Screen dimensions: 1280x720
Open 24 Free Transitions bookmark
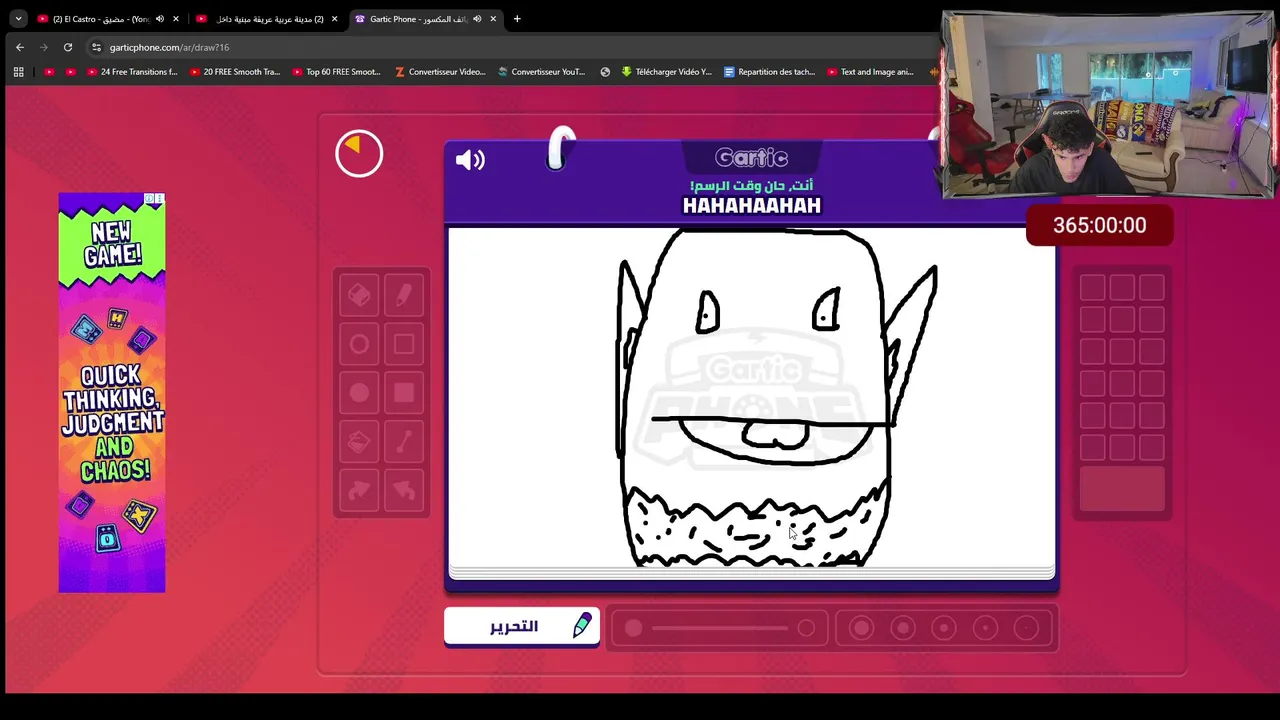click(x=132, y=72)
